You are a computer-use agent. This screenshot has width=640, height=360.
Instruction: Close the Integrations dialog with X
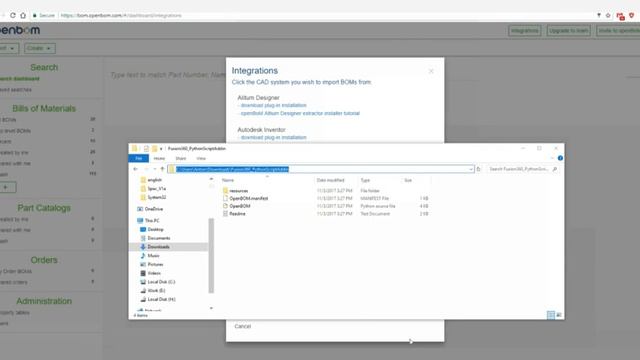431,71
